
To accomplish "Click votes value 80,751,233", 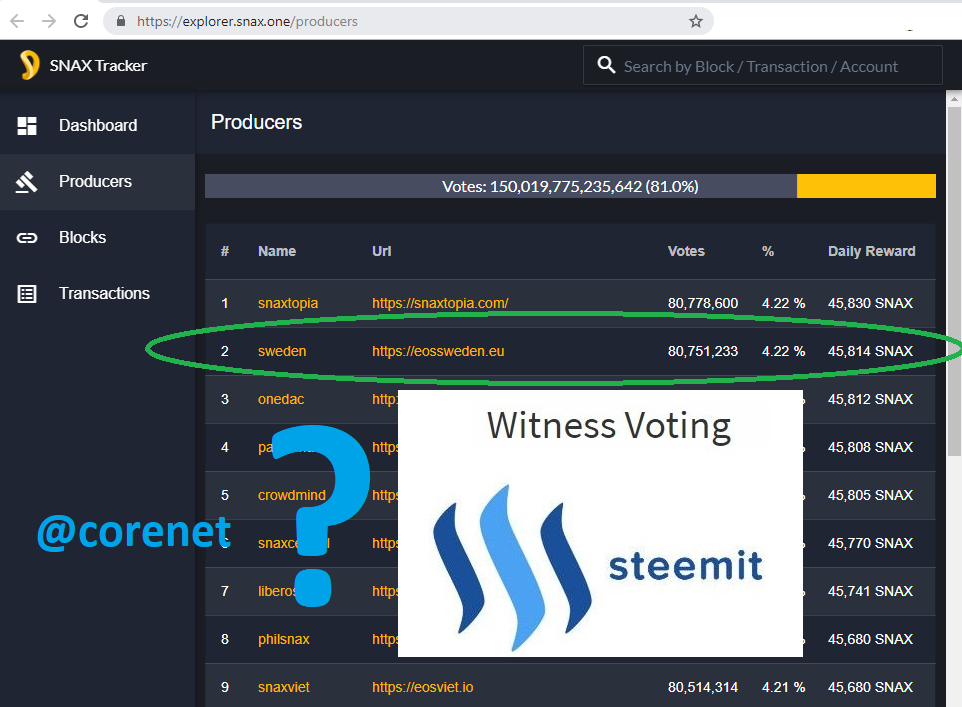I will click(x=702, y=351).
